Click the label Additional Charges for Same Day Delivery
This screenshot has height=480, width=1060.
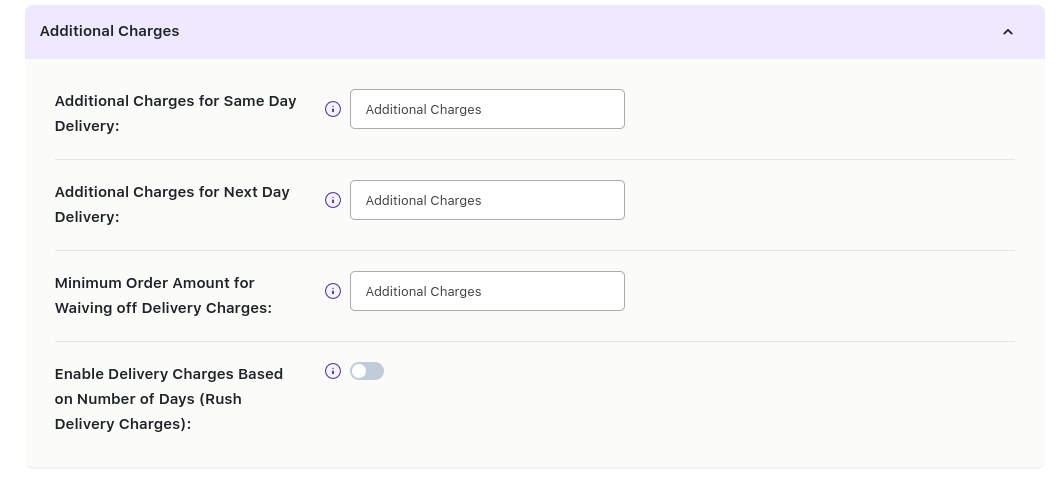pos(175,113)
